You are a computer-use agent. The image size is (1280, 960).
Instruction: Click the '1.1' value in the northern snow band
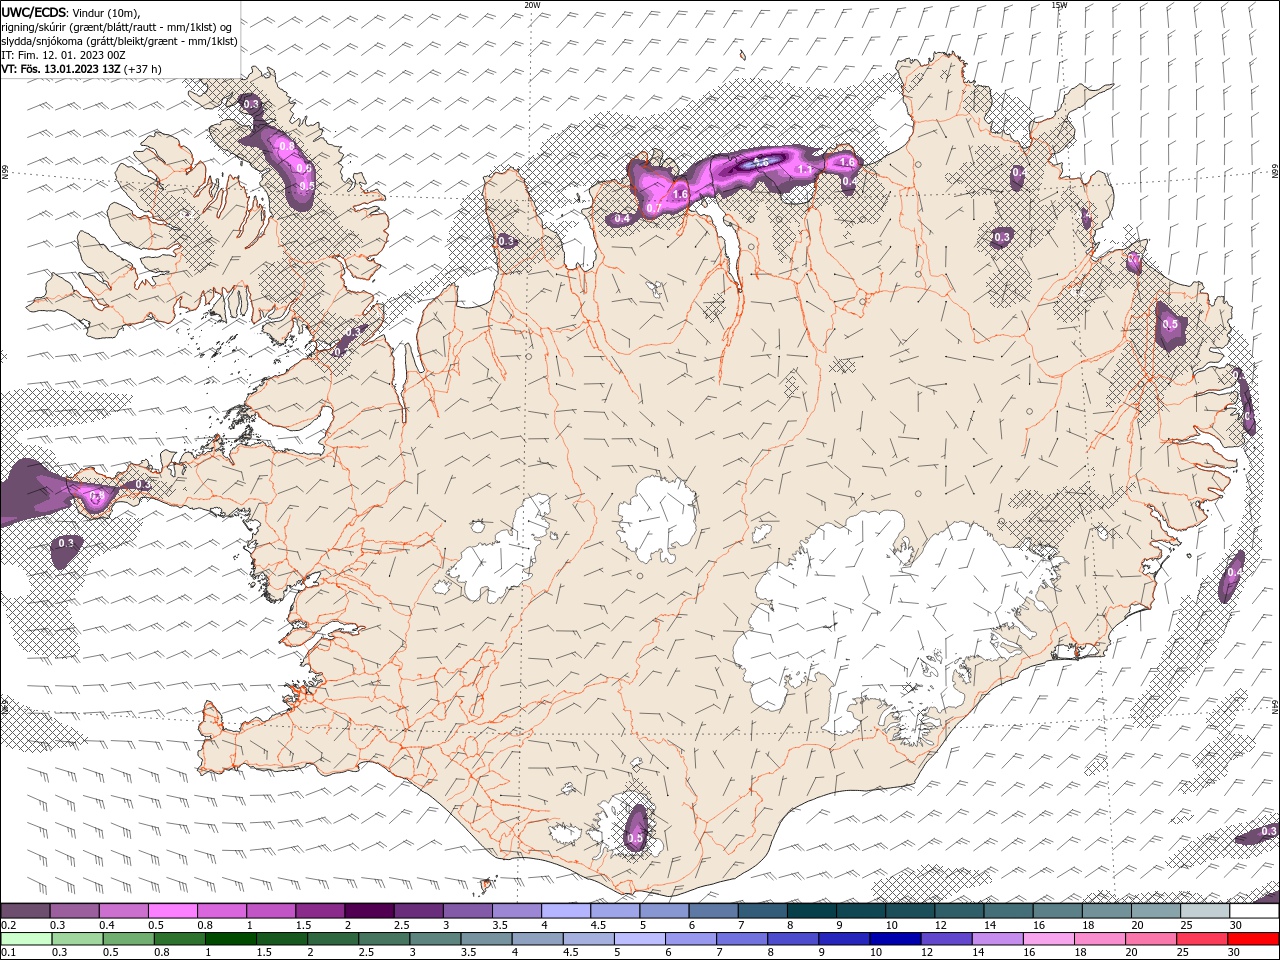(x=805, y=170)
